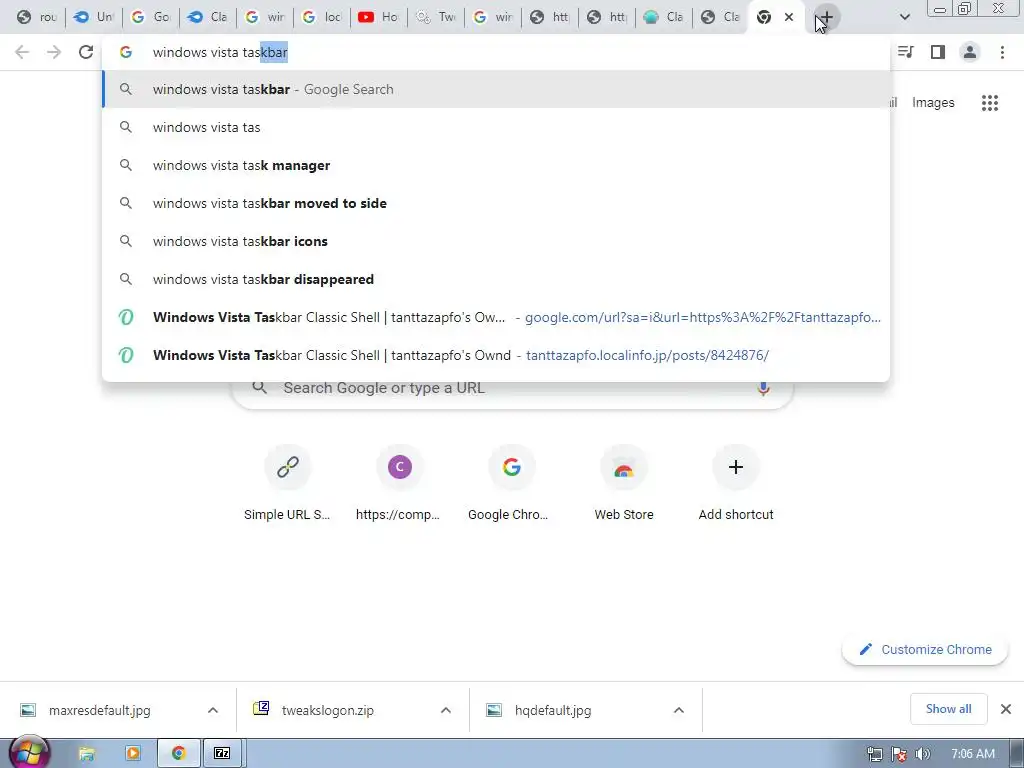Open the https://comp... shortcut tile
The image size is (1024, 768).
(x=399, y=484)
